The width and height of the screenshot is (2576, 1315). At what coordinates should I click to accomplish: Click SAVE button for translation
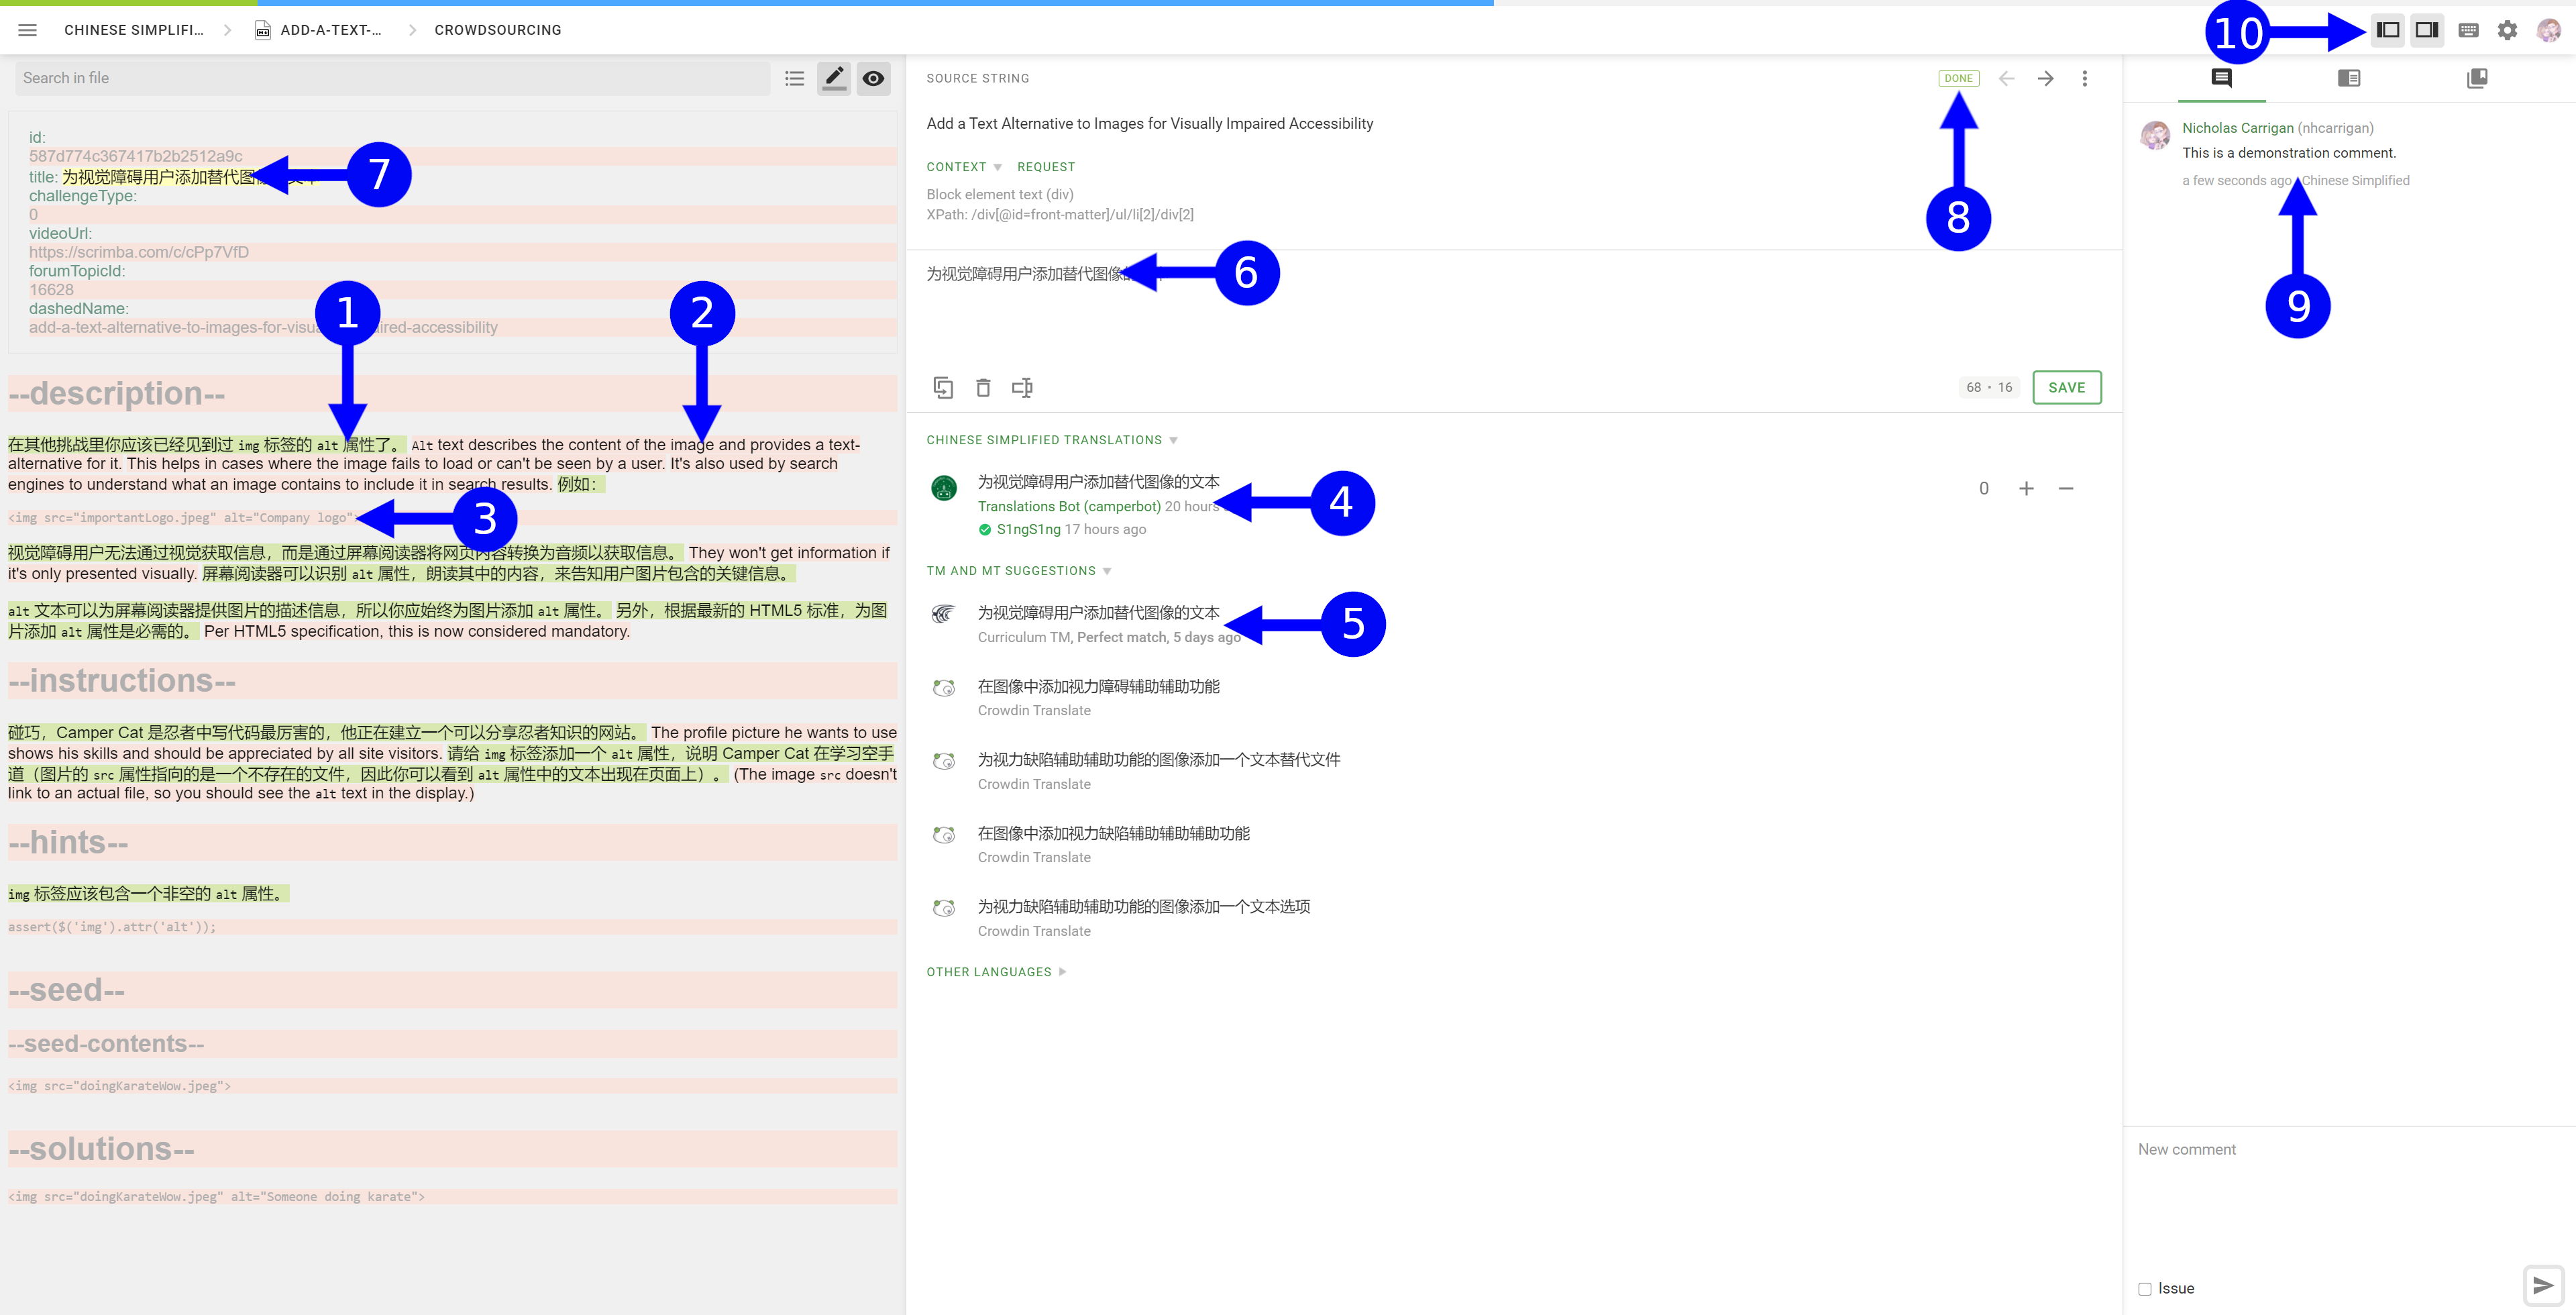(x=2068, y=388)
